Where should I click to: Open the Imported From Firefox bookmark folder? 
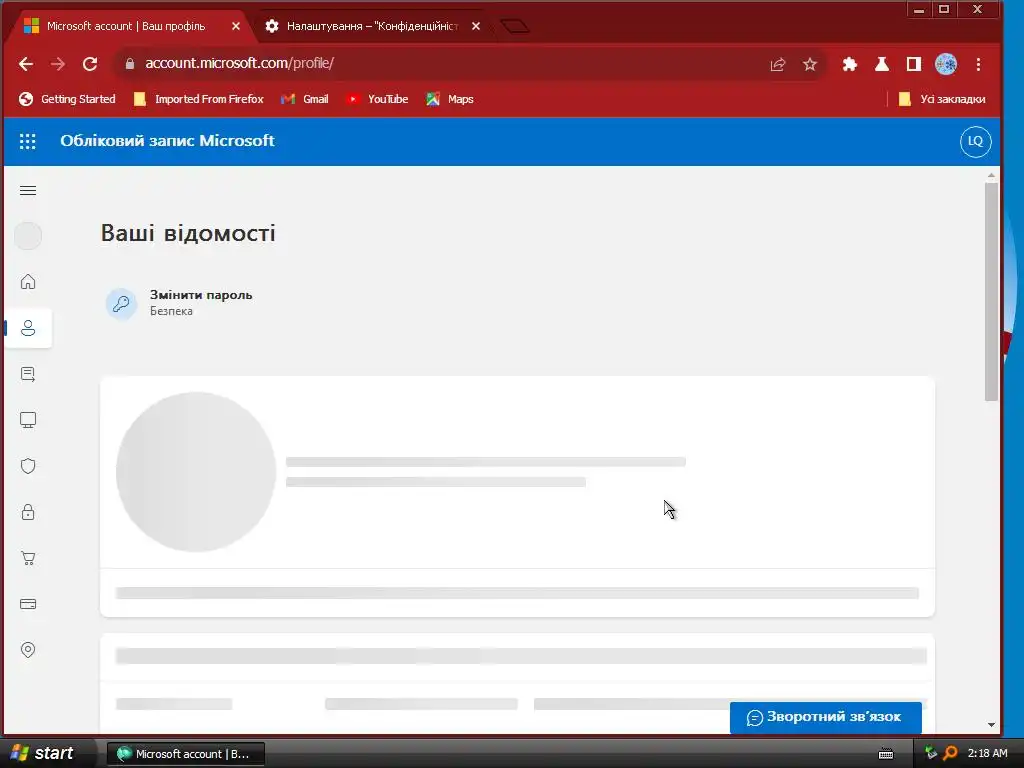[199, 99]
